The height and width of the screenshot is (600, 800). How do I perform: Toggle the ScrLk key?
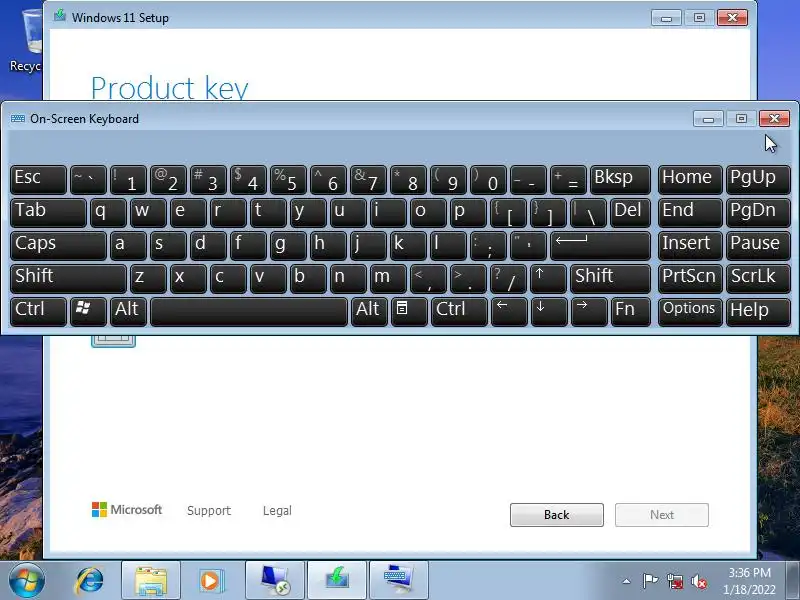[758, 278]
